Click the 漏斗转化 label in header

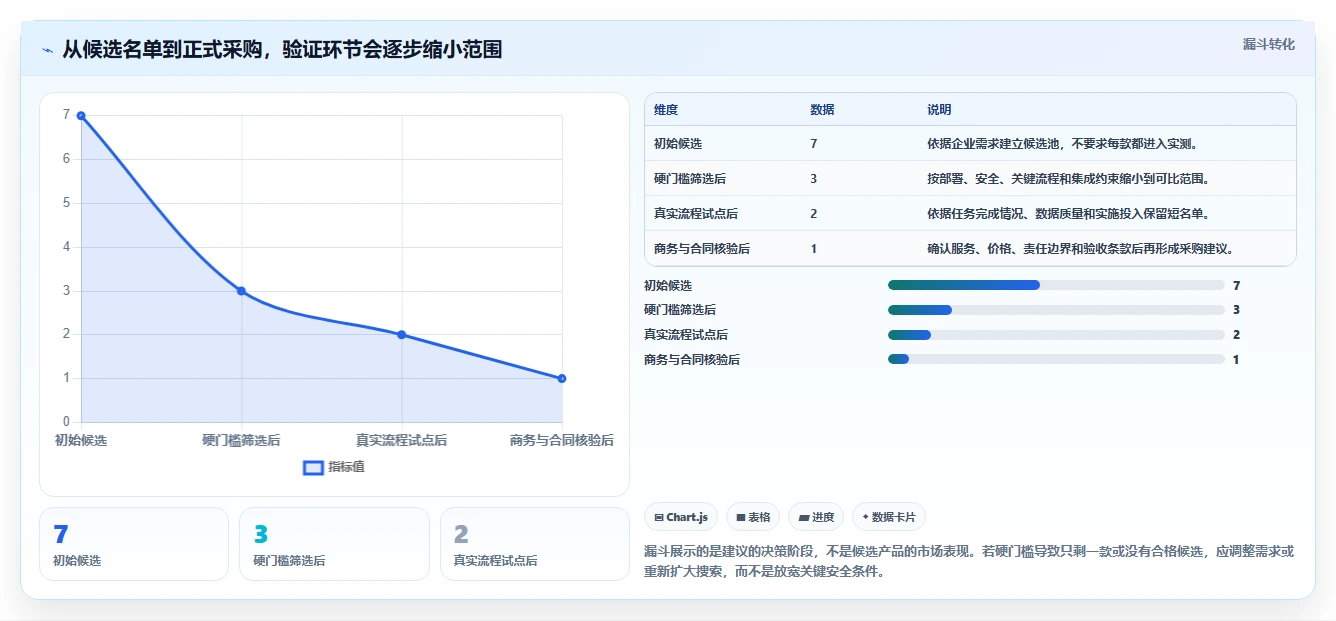coord(1269,44)
